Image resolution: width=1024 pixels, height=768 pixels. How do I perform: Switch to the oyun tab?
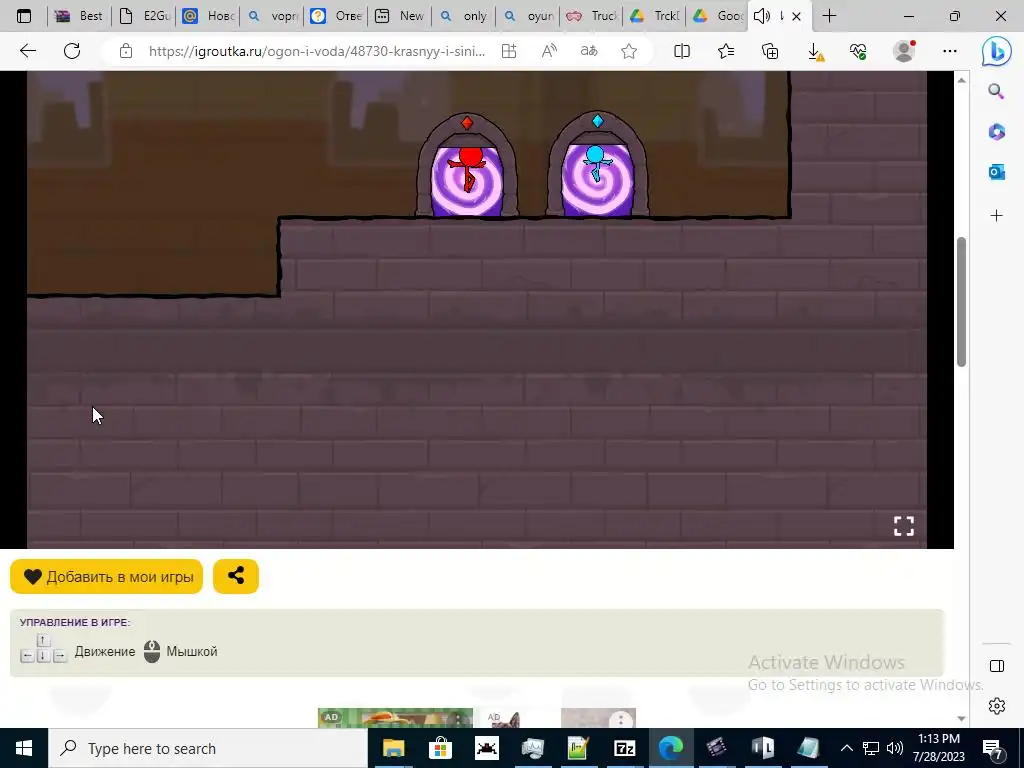click(528, 16)
